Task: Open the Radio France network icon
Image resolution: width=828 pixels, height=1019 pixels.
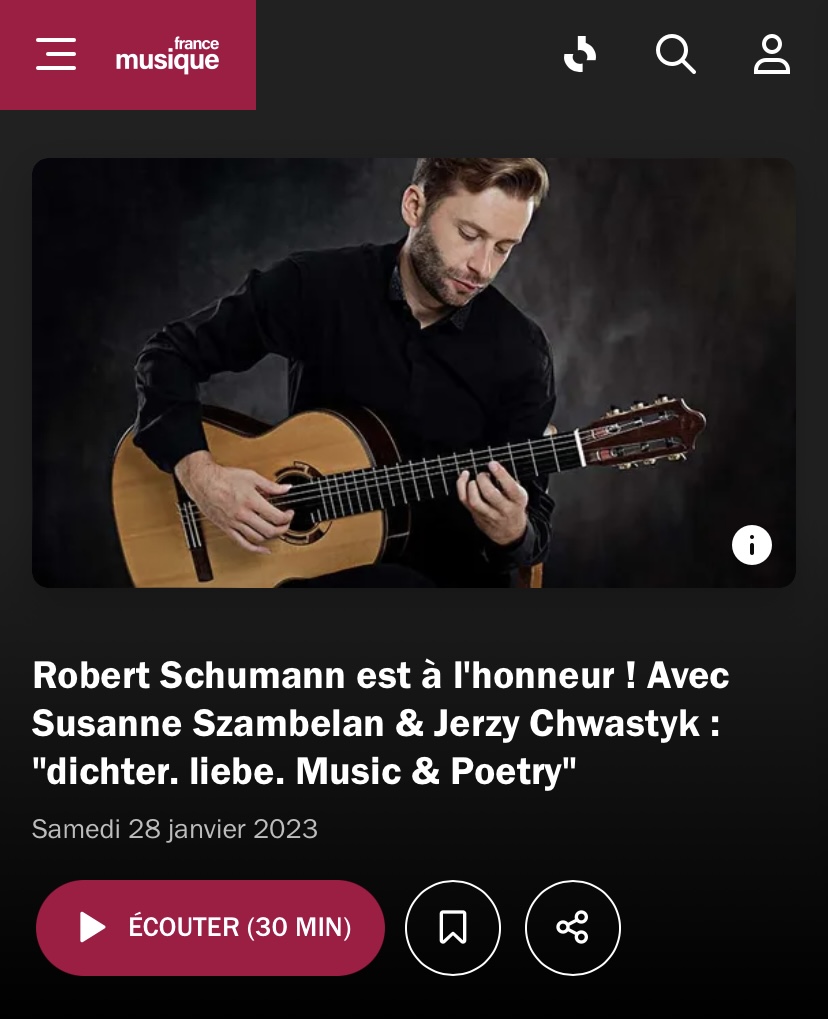Action: (580, 55)
